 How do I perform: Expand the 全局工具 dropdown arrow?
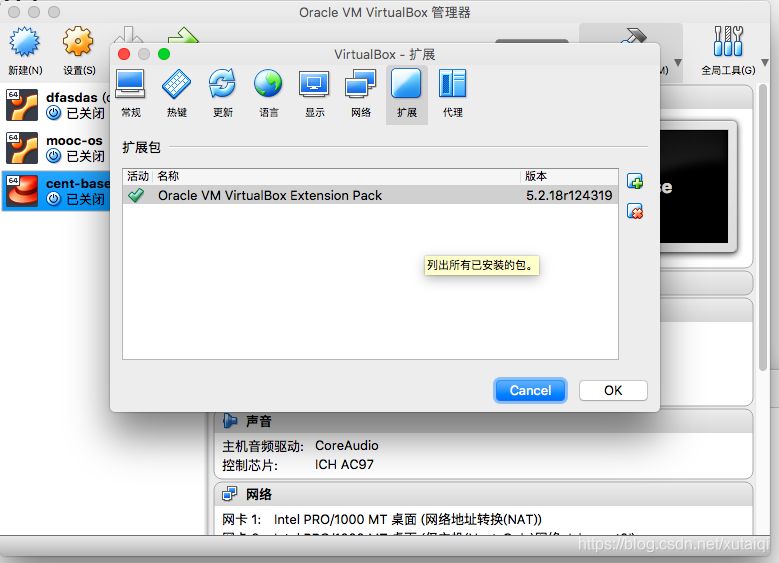pyautogui.click(x=765, y=63)
